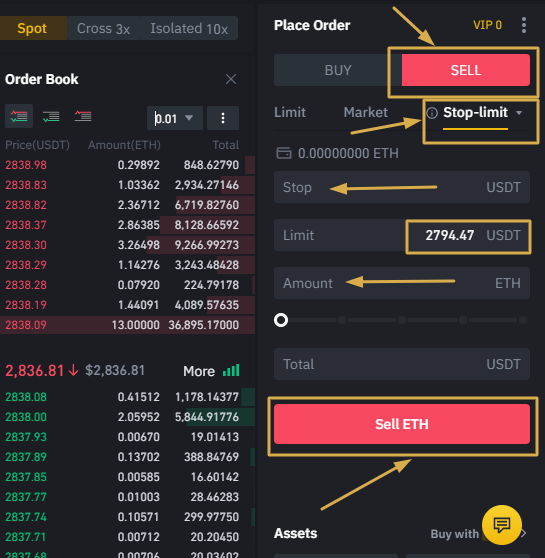The width and height of the screenshot is (545, 558).
Task: Click More next to last price
Action: (199, 371)
